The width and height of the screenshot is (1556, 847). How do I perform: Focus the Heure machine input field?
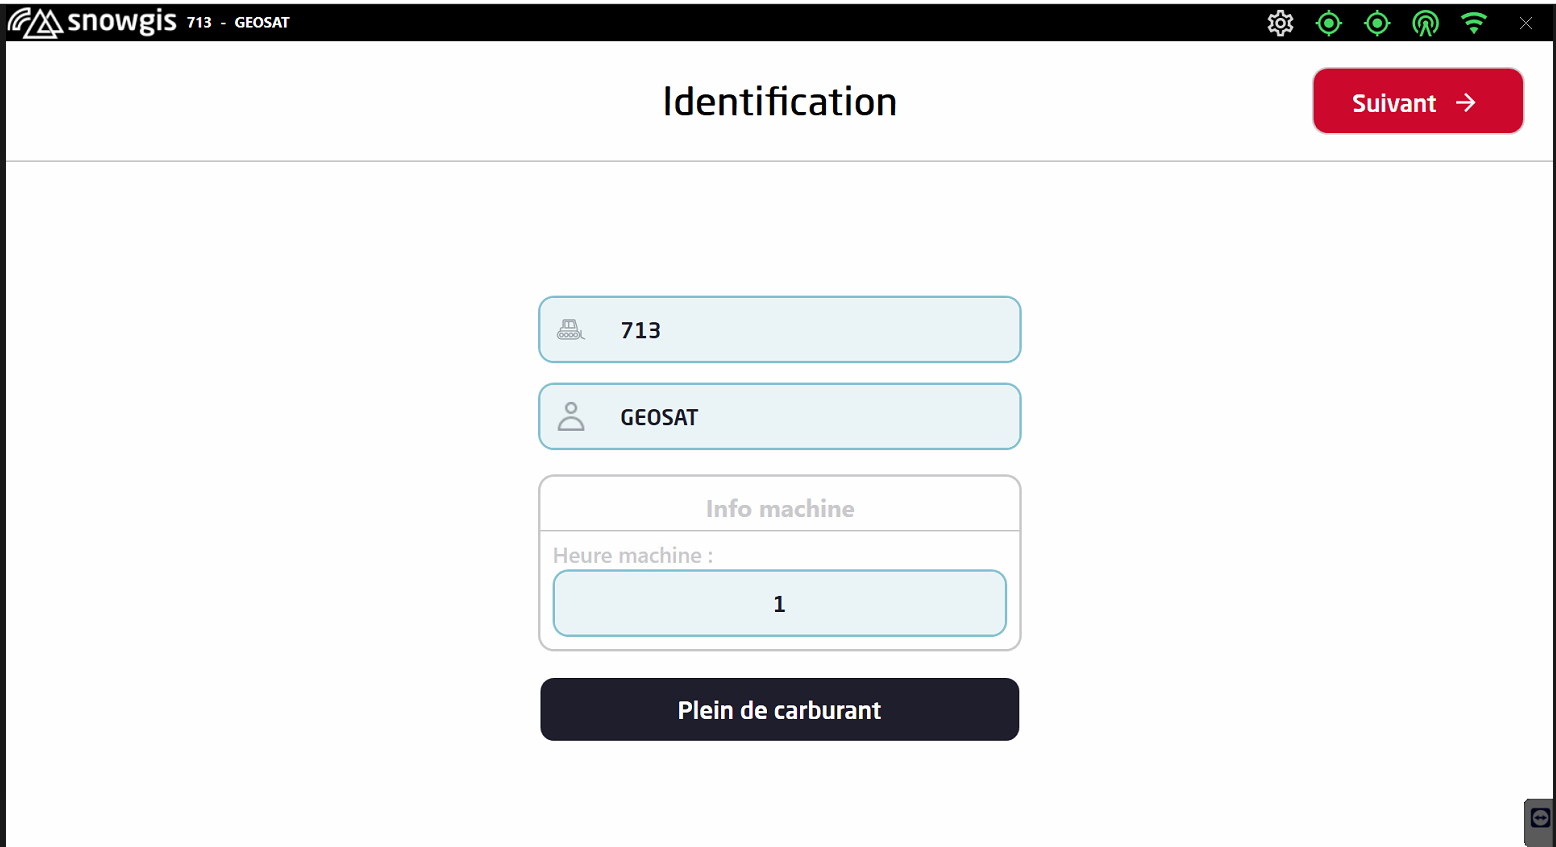click(779, 604)
